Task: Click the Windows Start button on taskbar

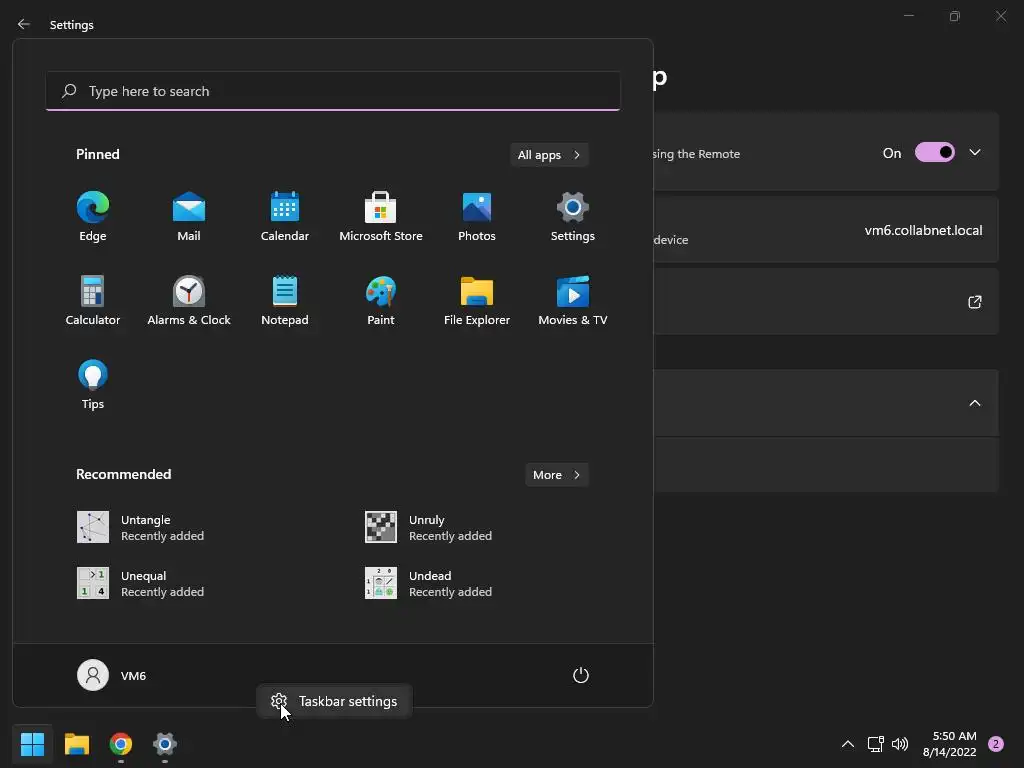Action: (x=32, y=744)
